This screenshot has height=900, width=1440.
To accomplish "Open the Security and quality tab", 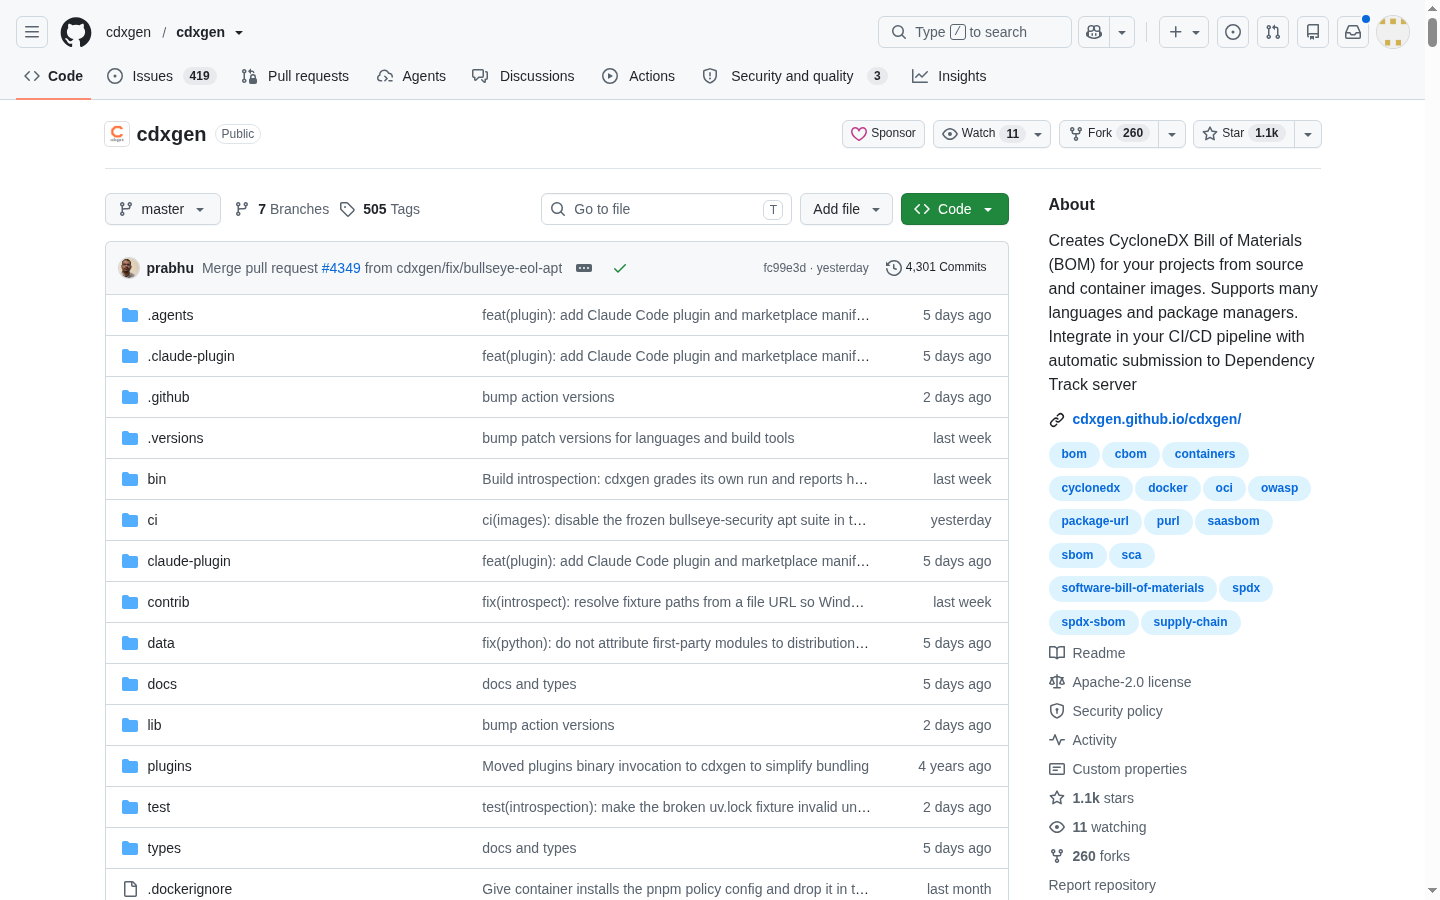I will (x=794, y=76).
